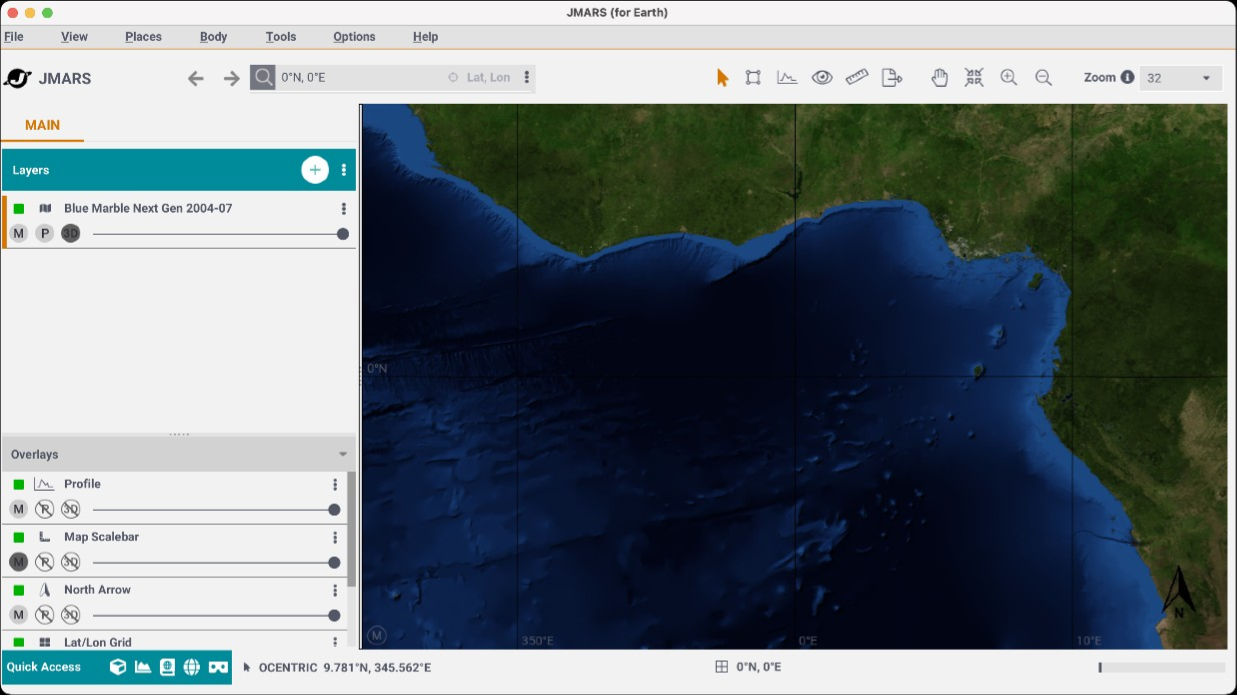Click the coordinate search input field

point(360,77)
